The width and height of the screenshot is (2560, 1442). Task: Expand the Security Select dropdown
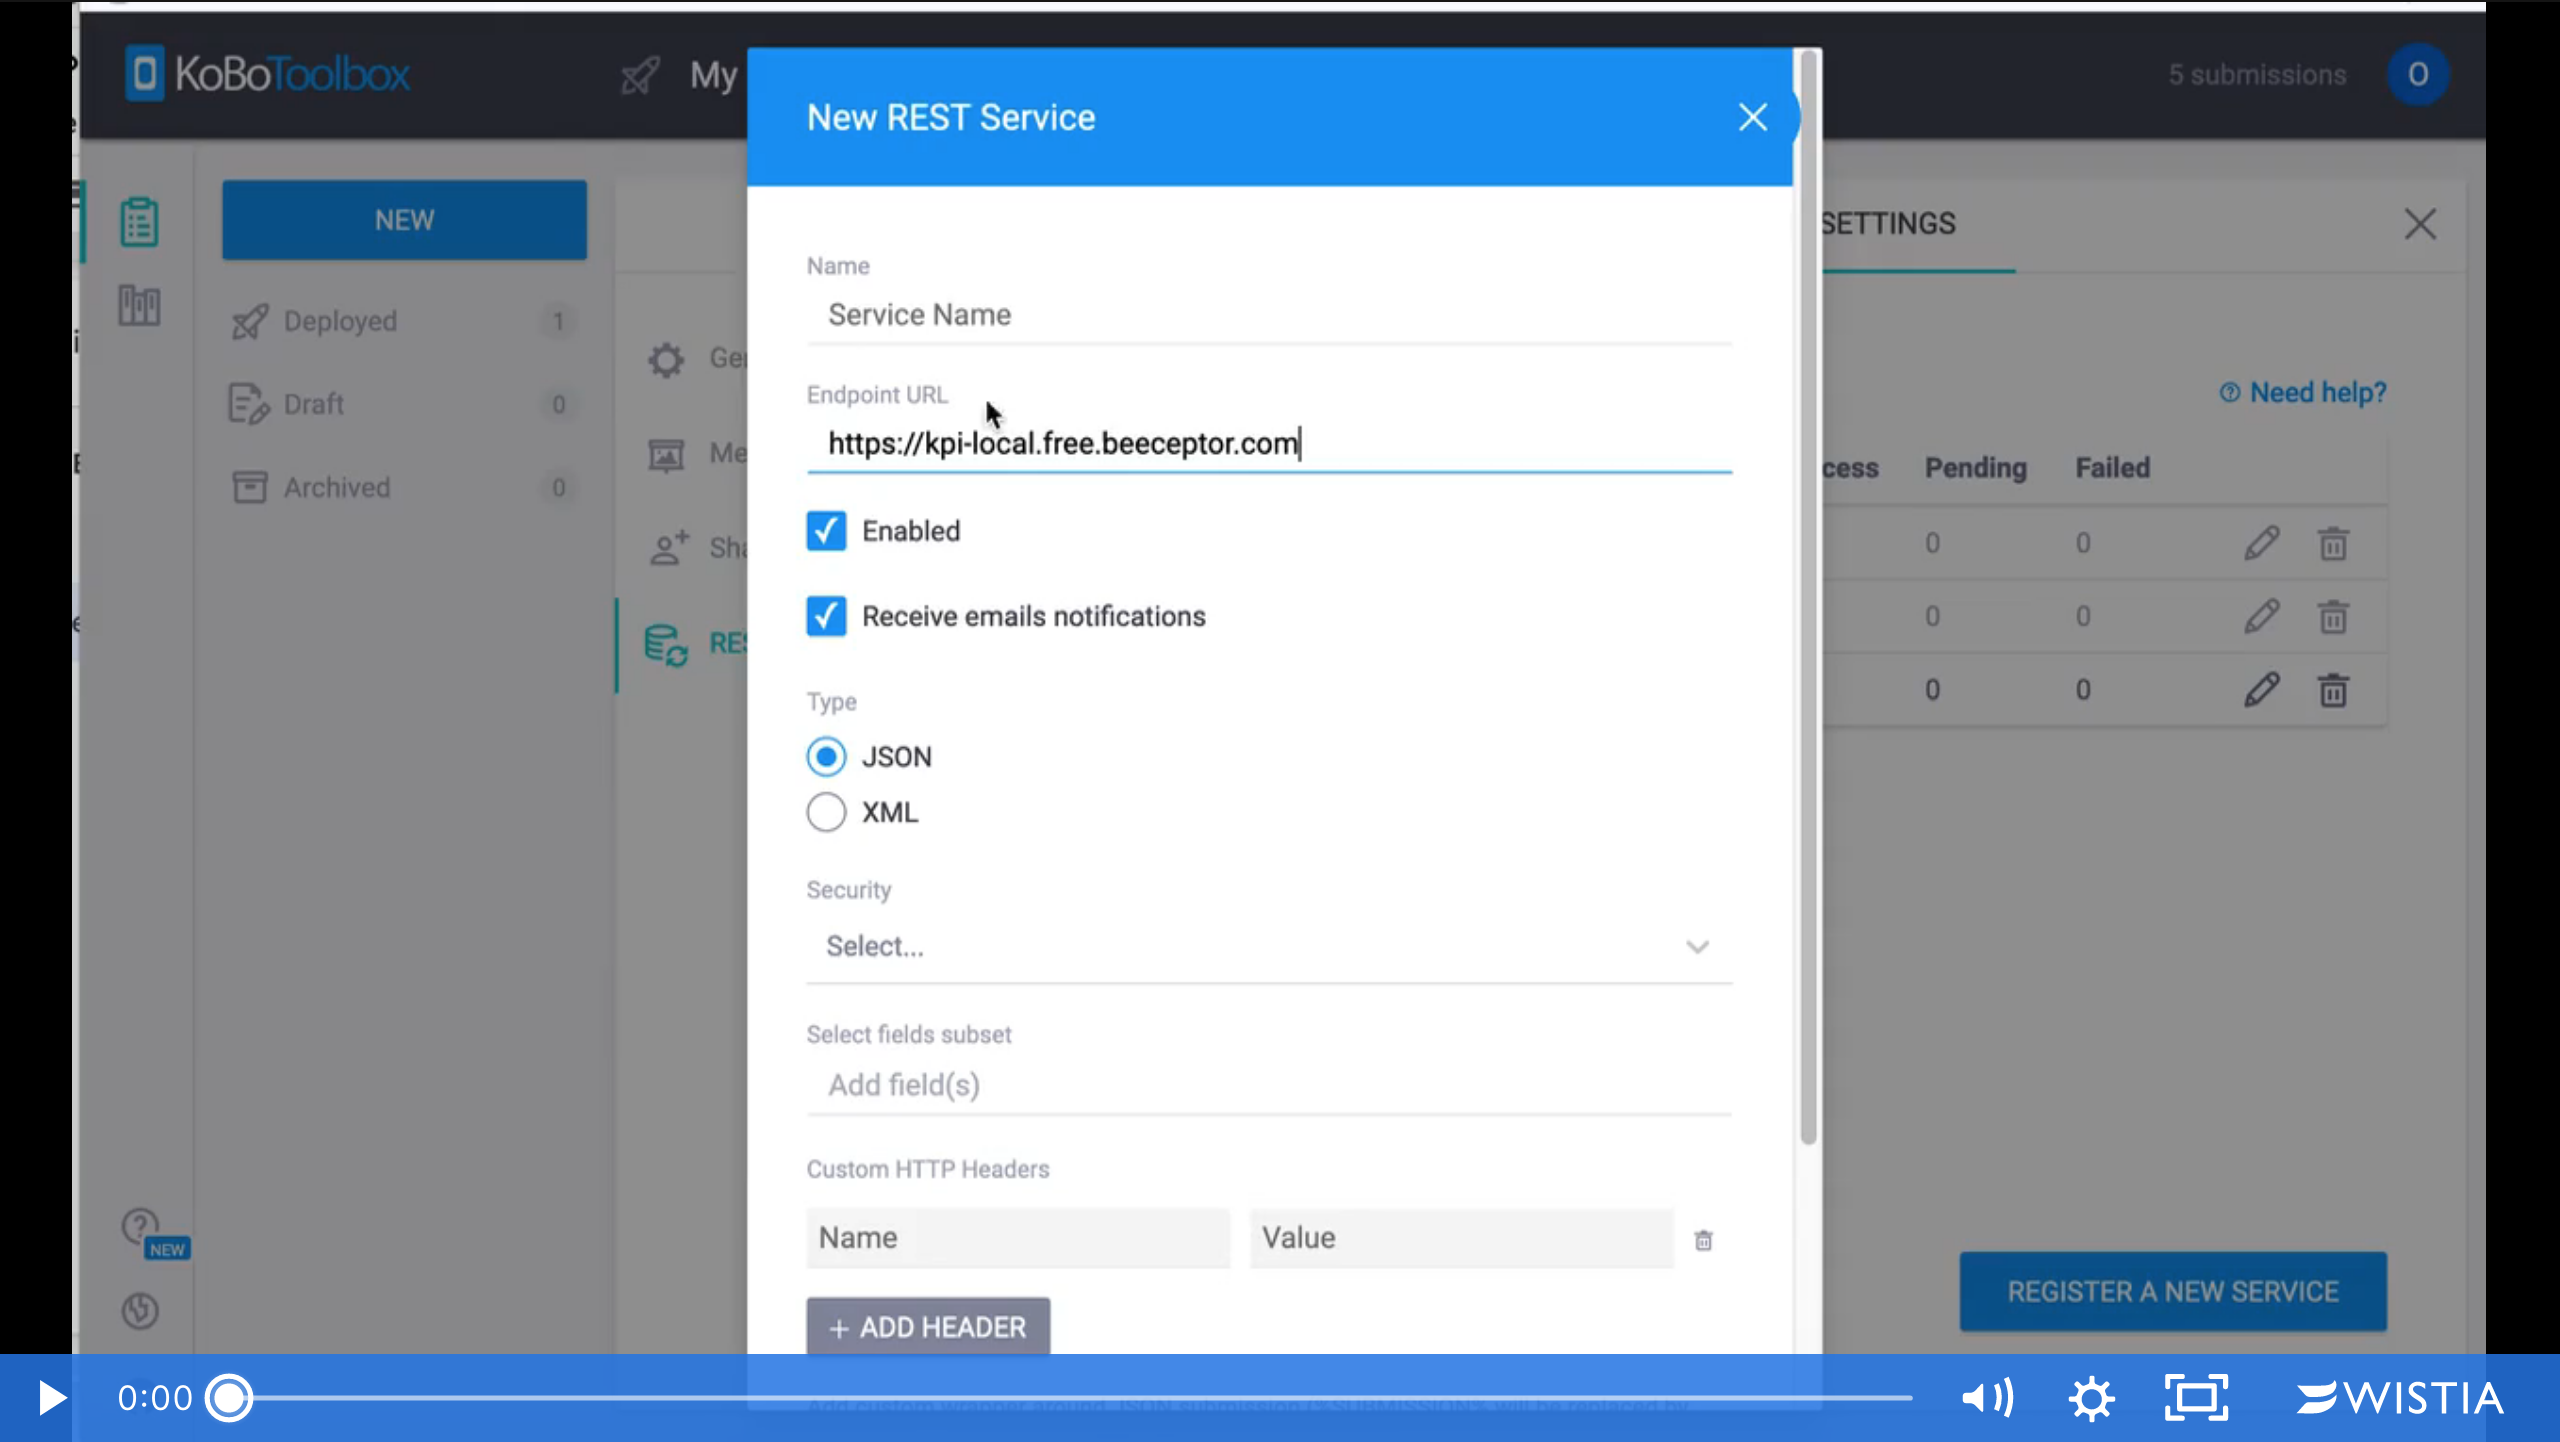[1268, 946]
